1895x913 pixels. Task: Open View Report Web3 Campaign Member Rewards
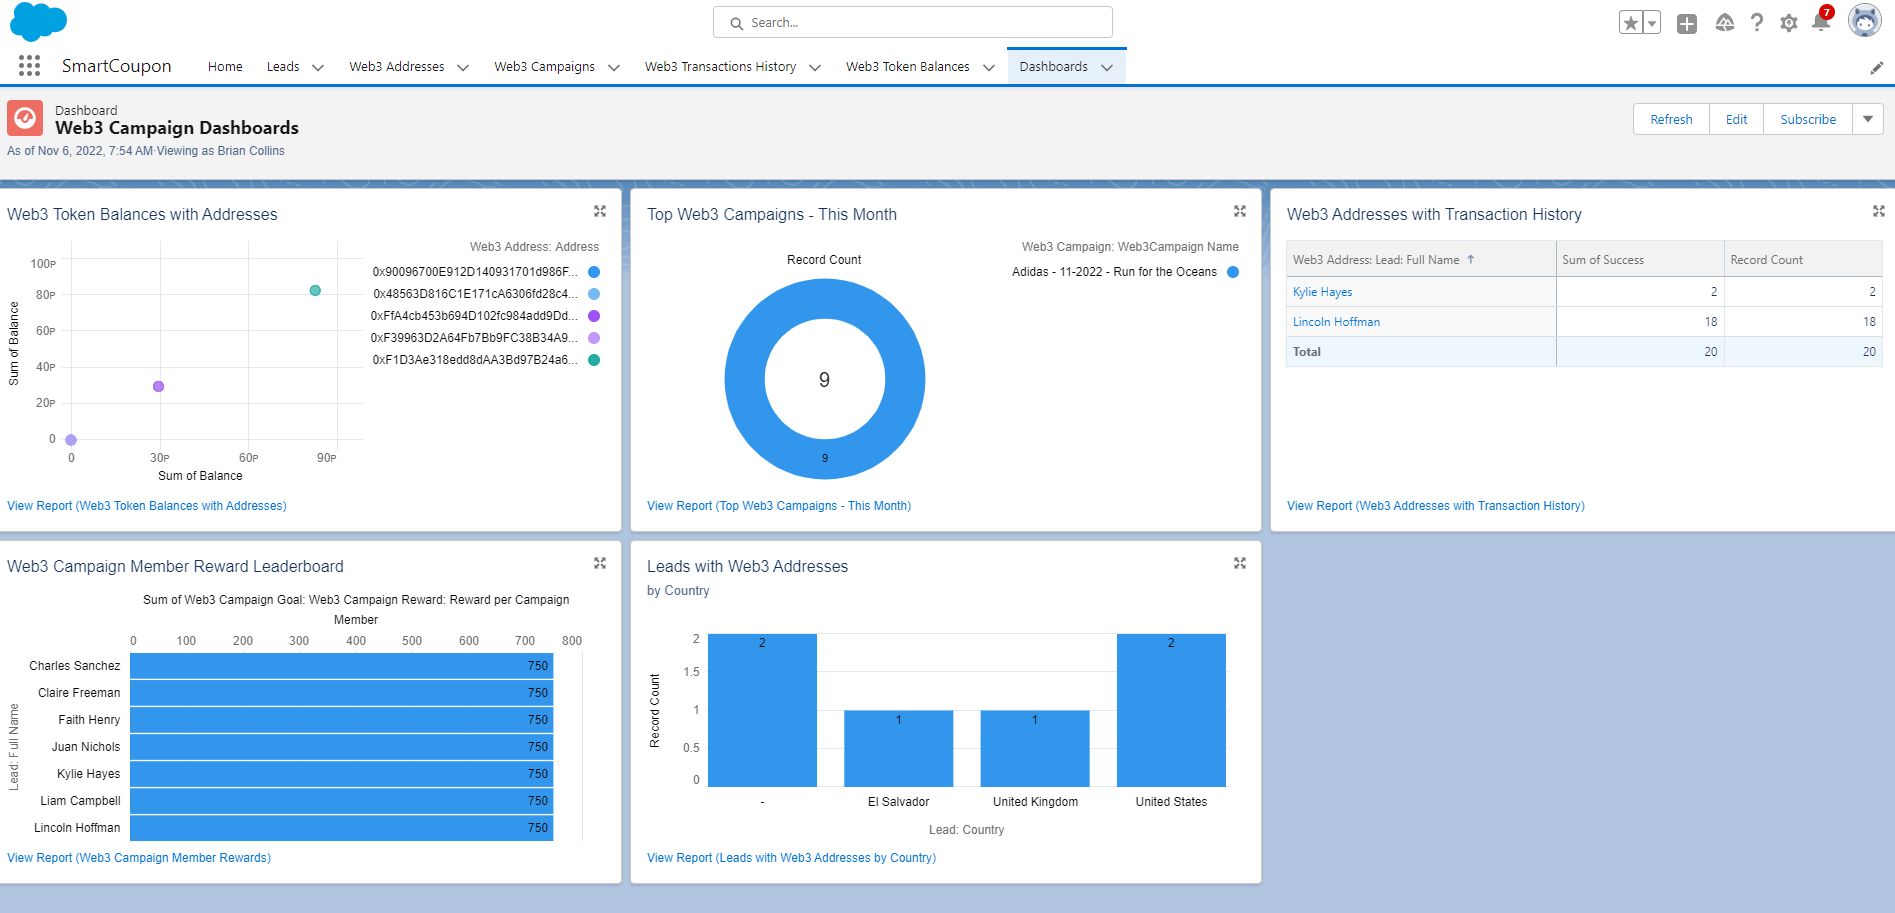click(x=139, y=858)
